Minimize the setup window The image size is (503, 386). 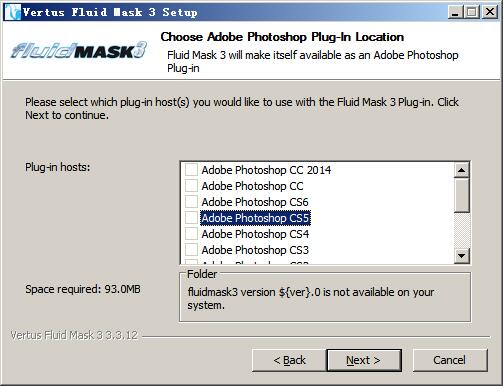click(x=455, y=12)
